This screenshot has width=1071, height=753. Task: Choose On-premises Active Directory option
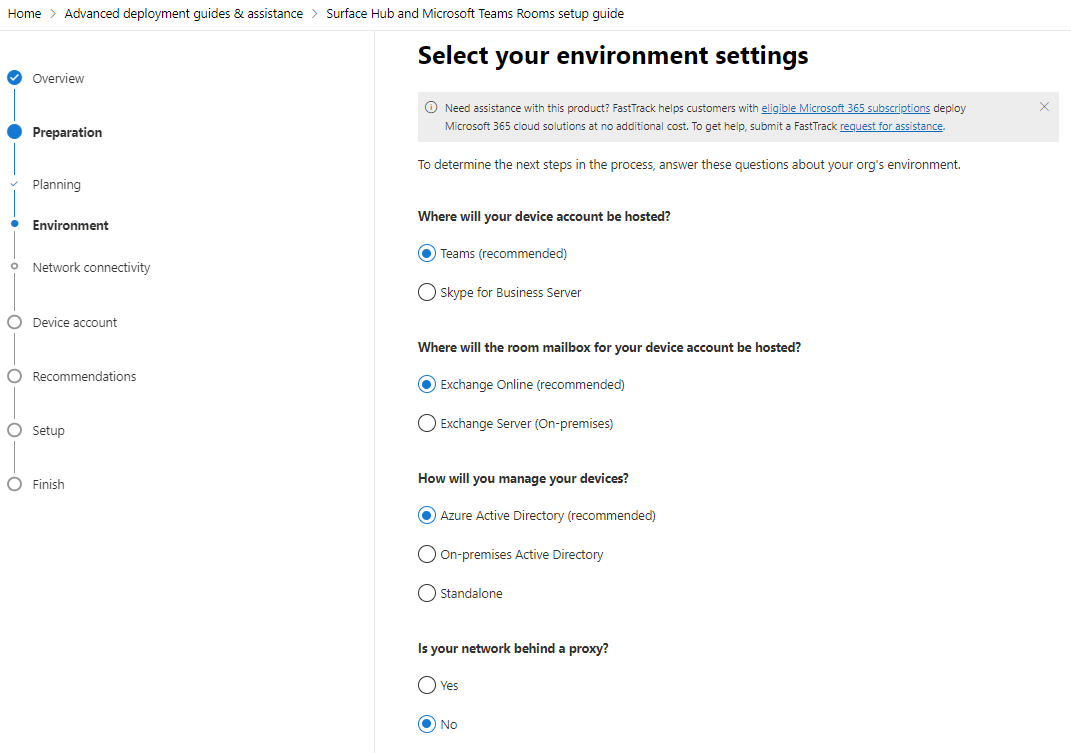coord(427,555)
